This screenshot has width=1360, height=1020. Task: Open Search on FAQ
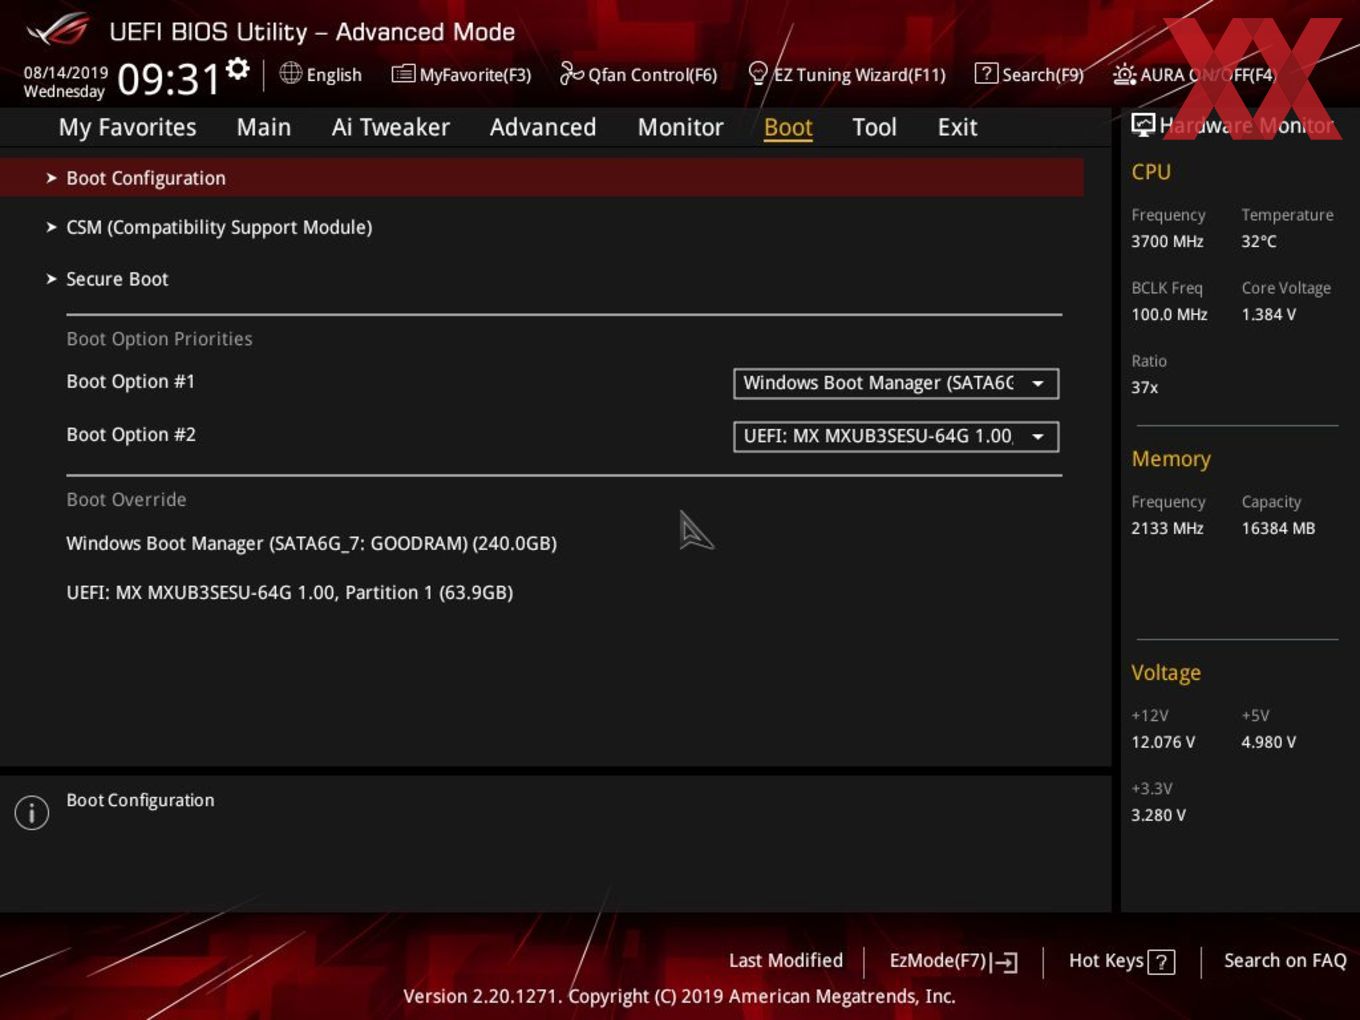[x=1285, y=960]
